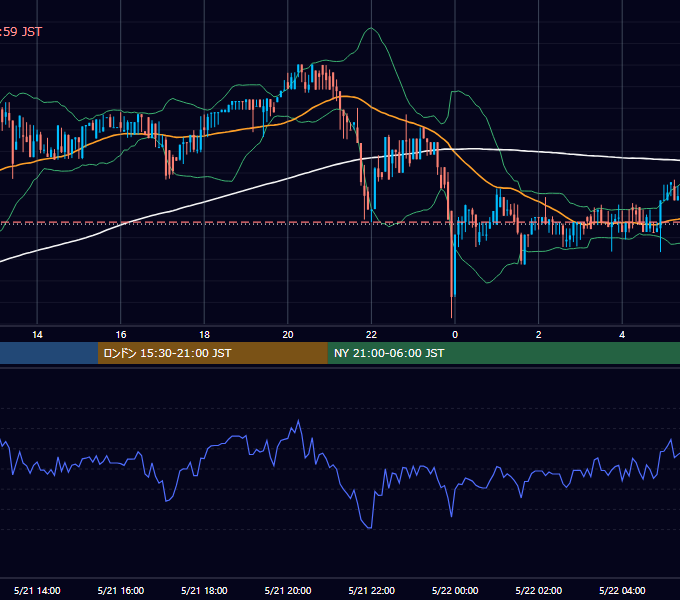Click the '5/21 20:00' time axis label
This screenshot has width=680, height=600.
288,590
